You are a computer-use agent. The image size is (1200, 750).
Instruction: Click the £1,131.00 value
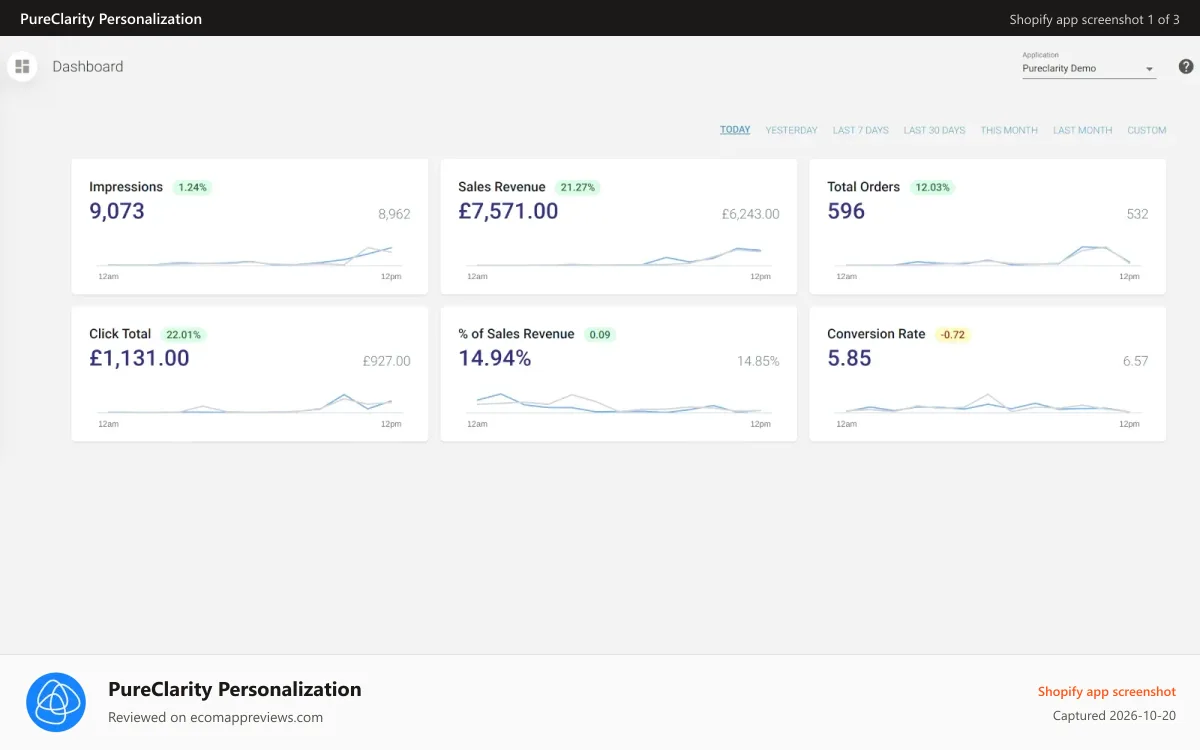(x=139, y=358)
